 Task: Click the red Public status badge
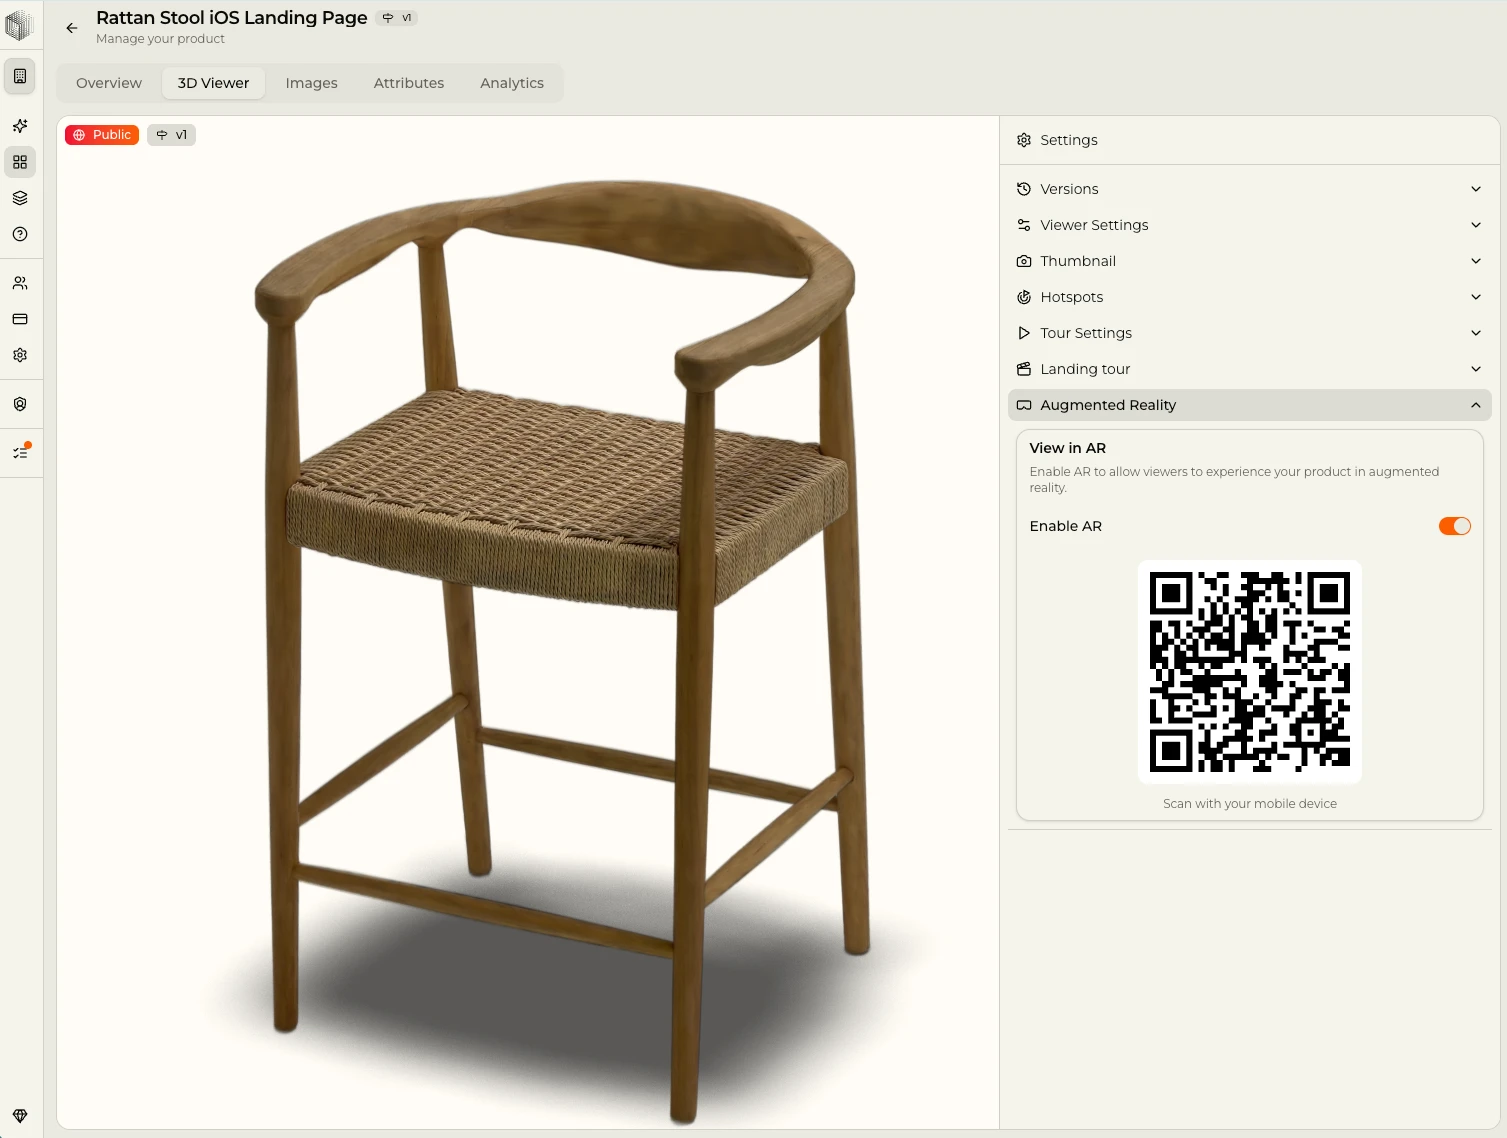point(102,135)
